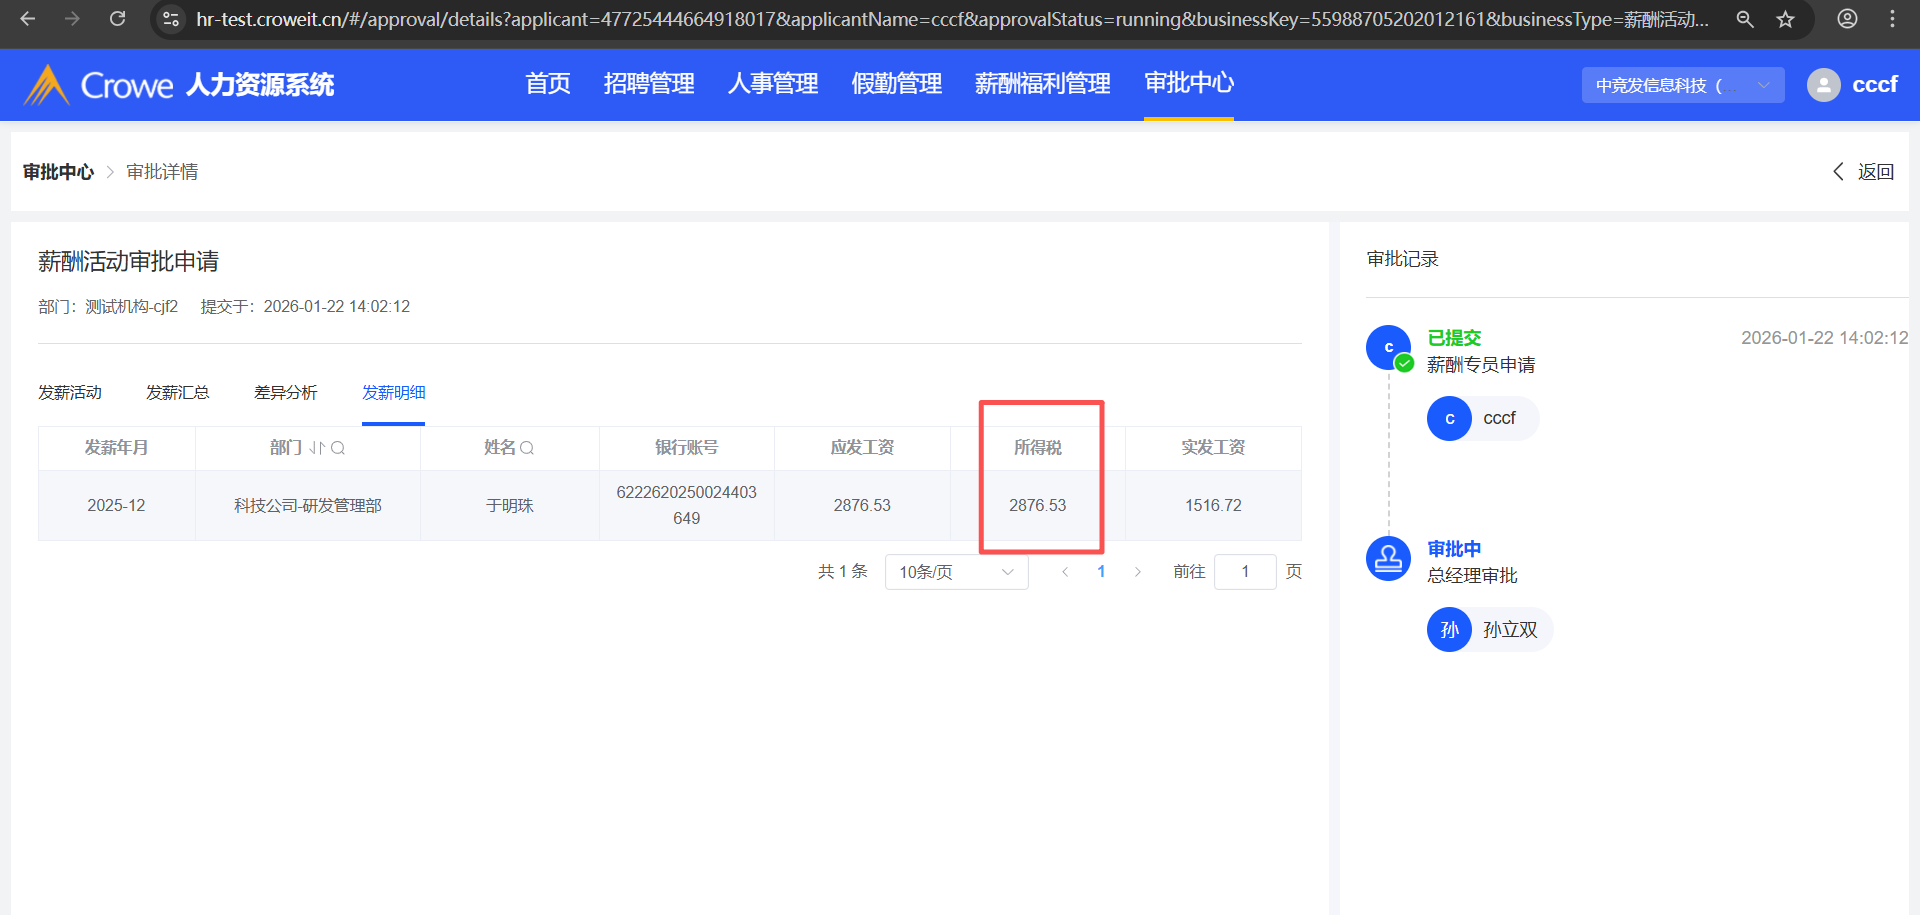1920x915 pixels.
Task: Switch to the 发薪汇总 tab
Action: 177,392
